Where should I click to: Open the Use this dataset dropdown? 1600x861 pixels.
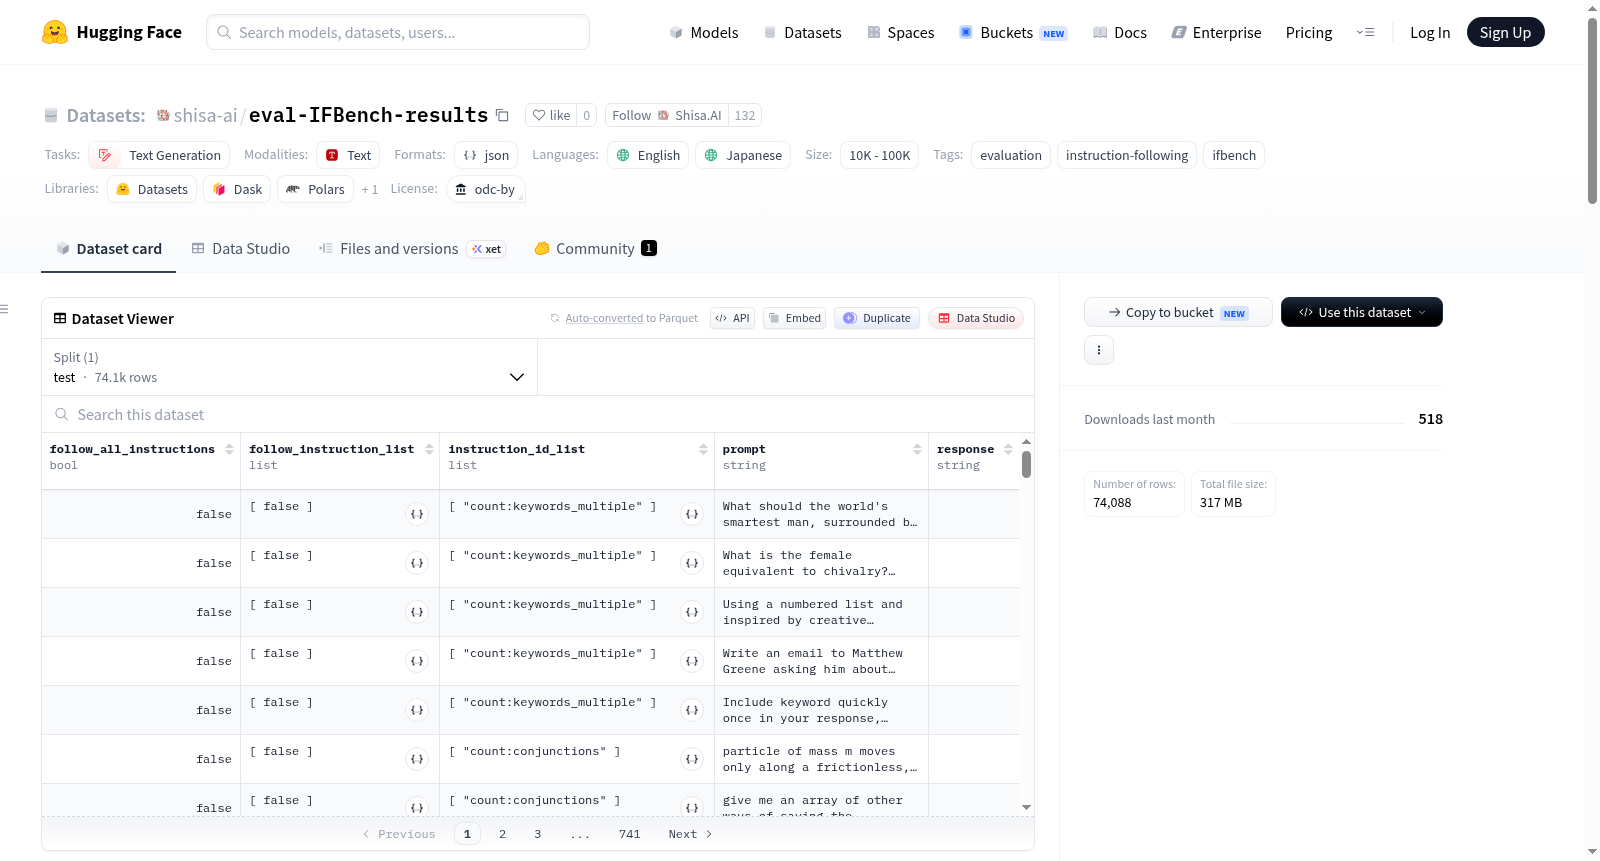1361,312
